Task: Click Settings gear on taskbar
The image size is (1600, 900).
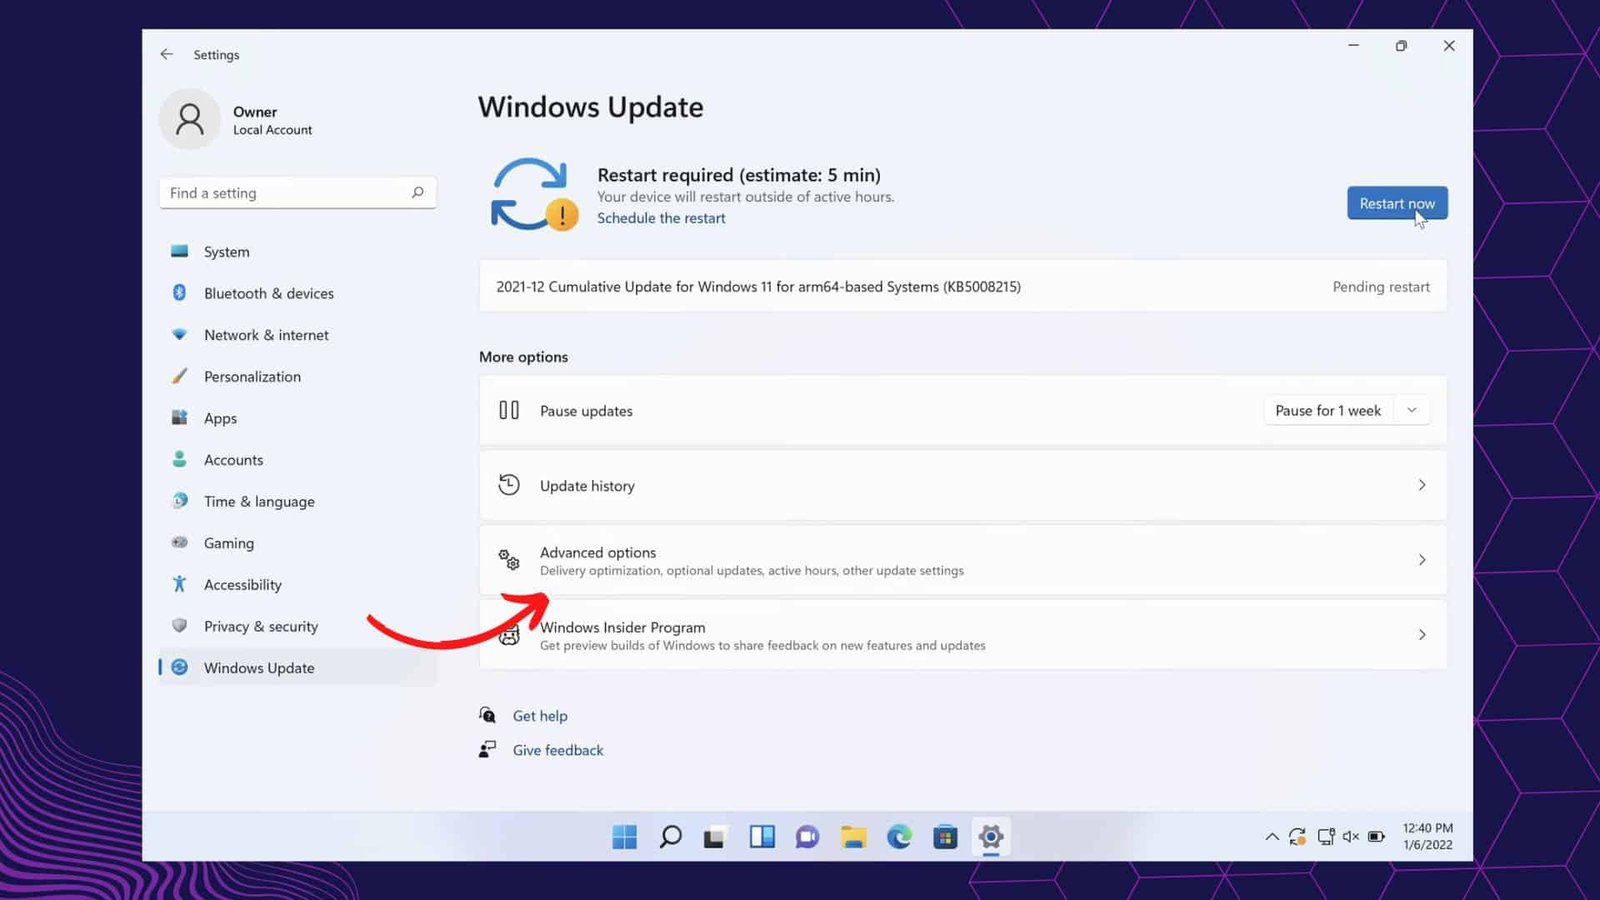Action: (x=991, y=837)
